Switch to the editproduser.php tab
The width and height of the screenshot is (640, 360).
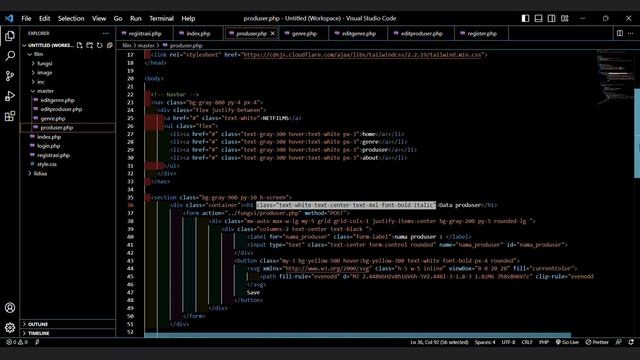click(x=421, y=33)
